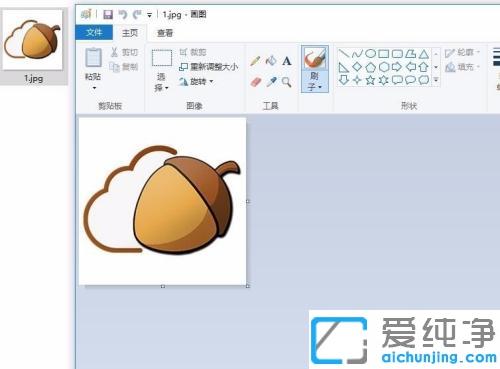Select the Color picker eyedropper tool
Image resolution: width=500 pixels, height=369 pixels.
pyautogui.click(x=271, y=82)
